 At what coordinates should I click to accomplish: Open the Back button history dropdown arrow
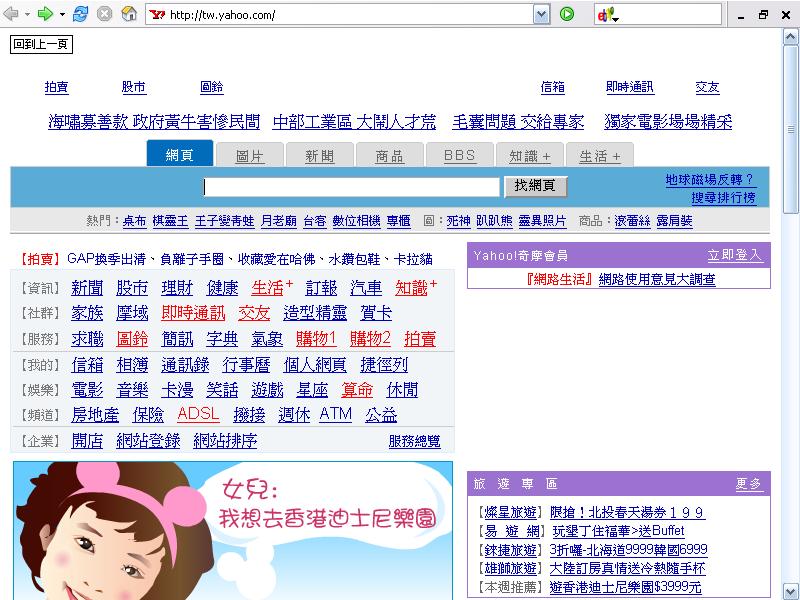coord(27,14)
